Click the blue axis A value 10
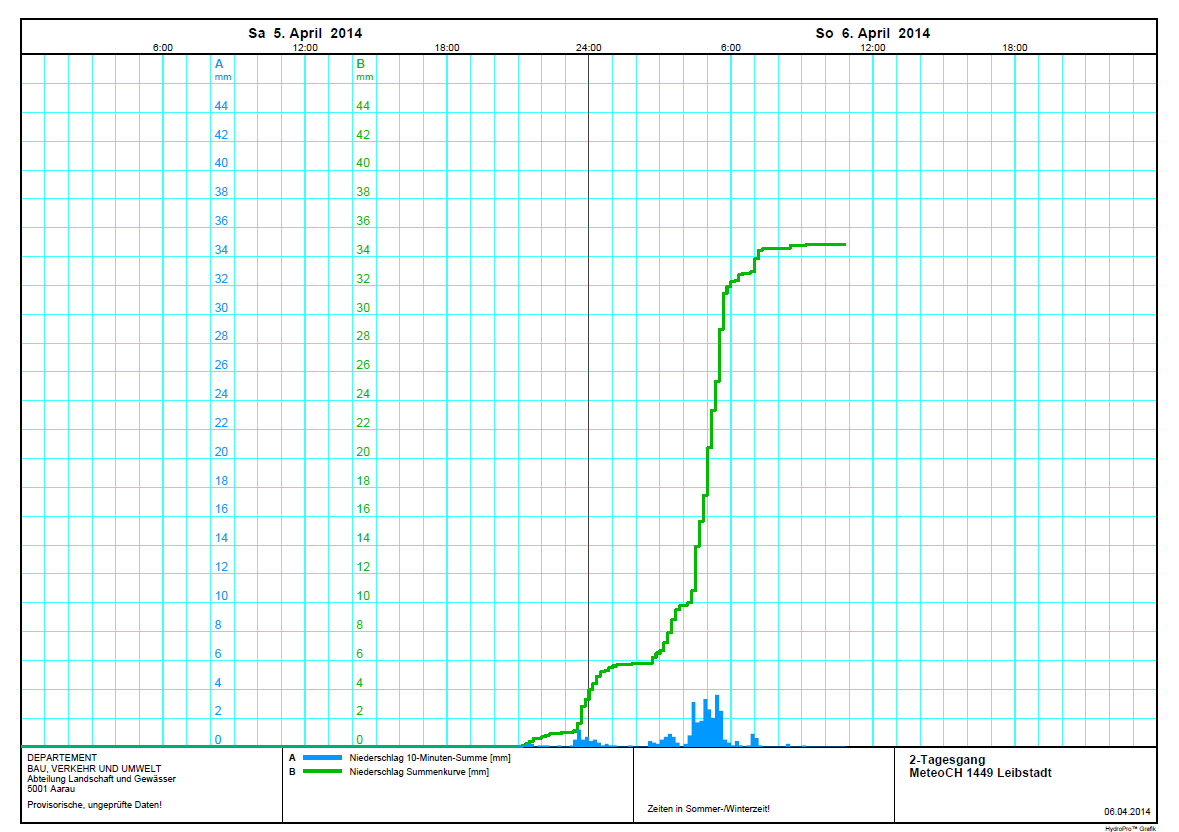 (x=221, y=596)
